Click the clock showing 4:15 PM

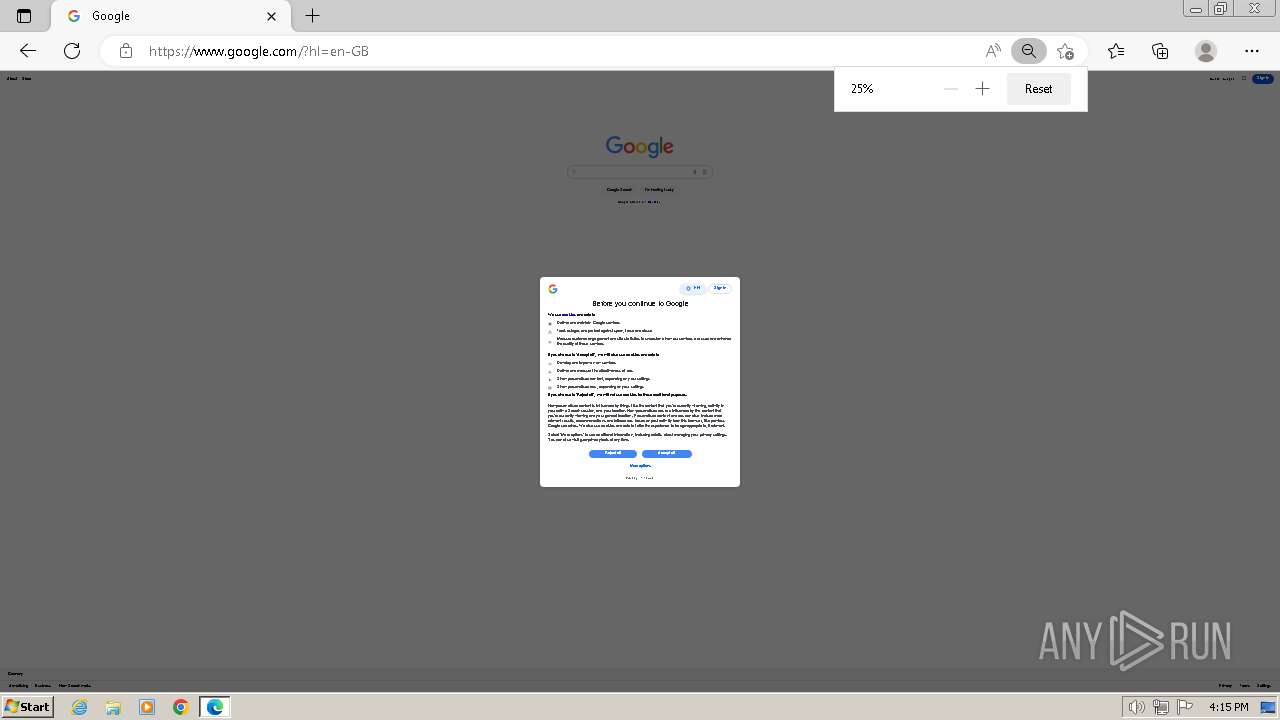click(1228, 707)
